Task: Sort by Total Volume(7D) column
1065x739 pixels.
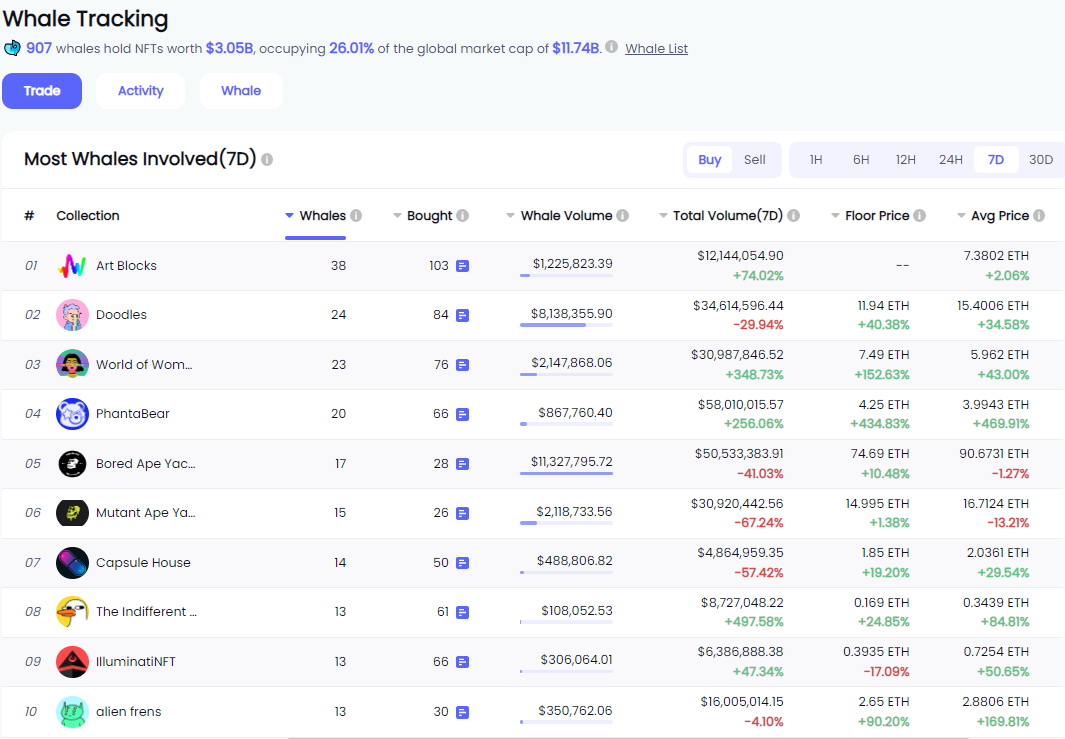Action: coord(721,215)
